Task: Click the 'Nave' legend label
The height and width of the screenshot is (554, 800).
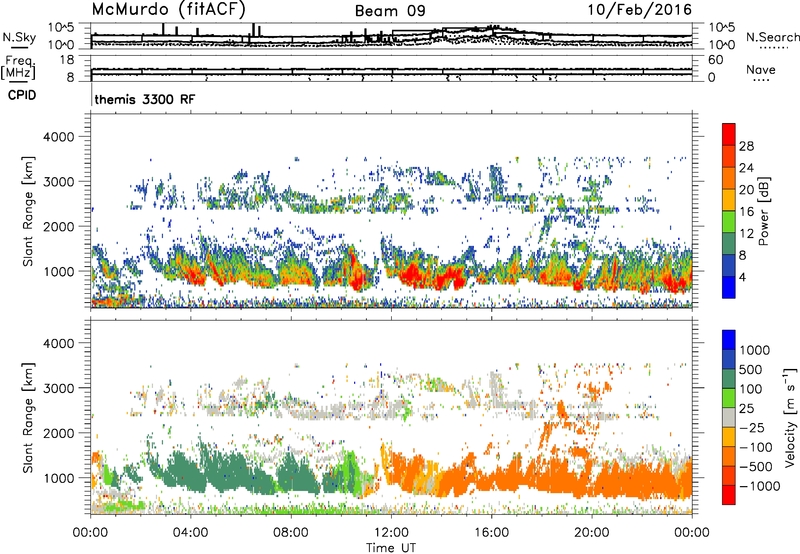Action: click(761, 70)
